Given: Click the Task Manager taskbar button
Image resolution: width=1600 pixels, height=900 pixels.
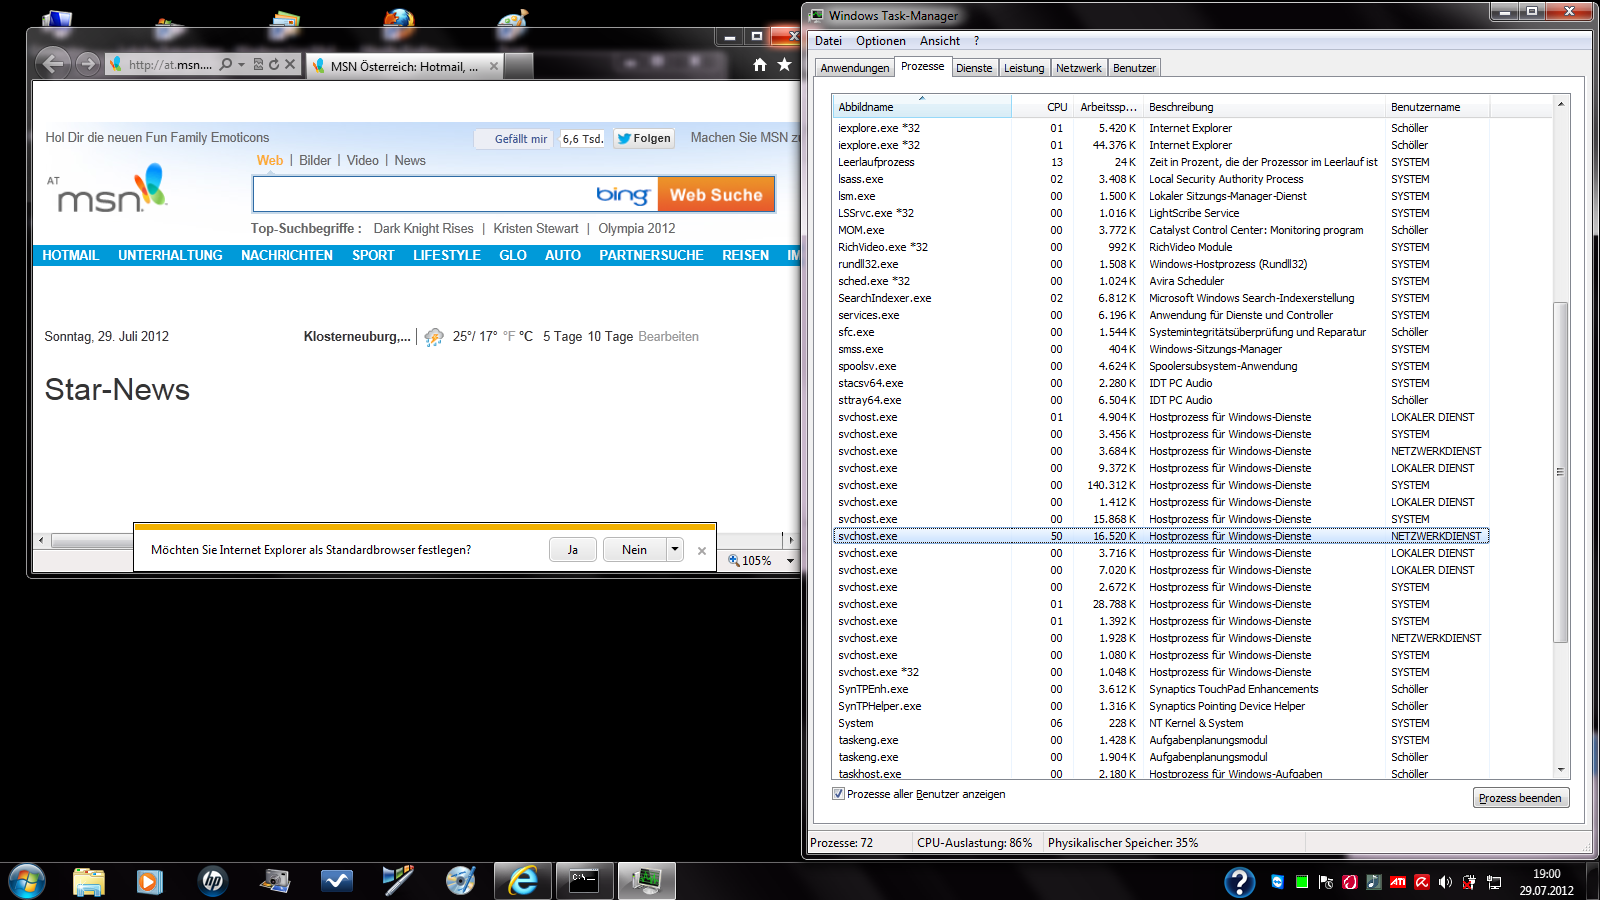Looking at the screenshot, I should point(646,881).
